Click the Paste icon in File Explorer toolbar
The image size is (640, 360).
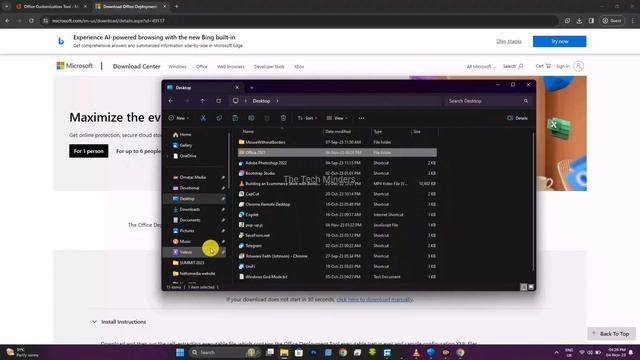(235, 118)
